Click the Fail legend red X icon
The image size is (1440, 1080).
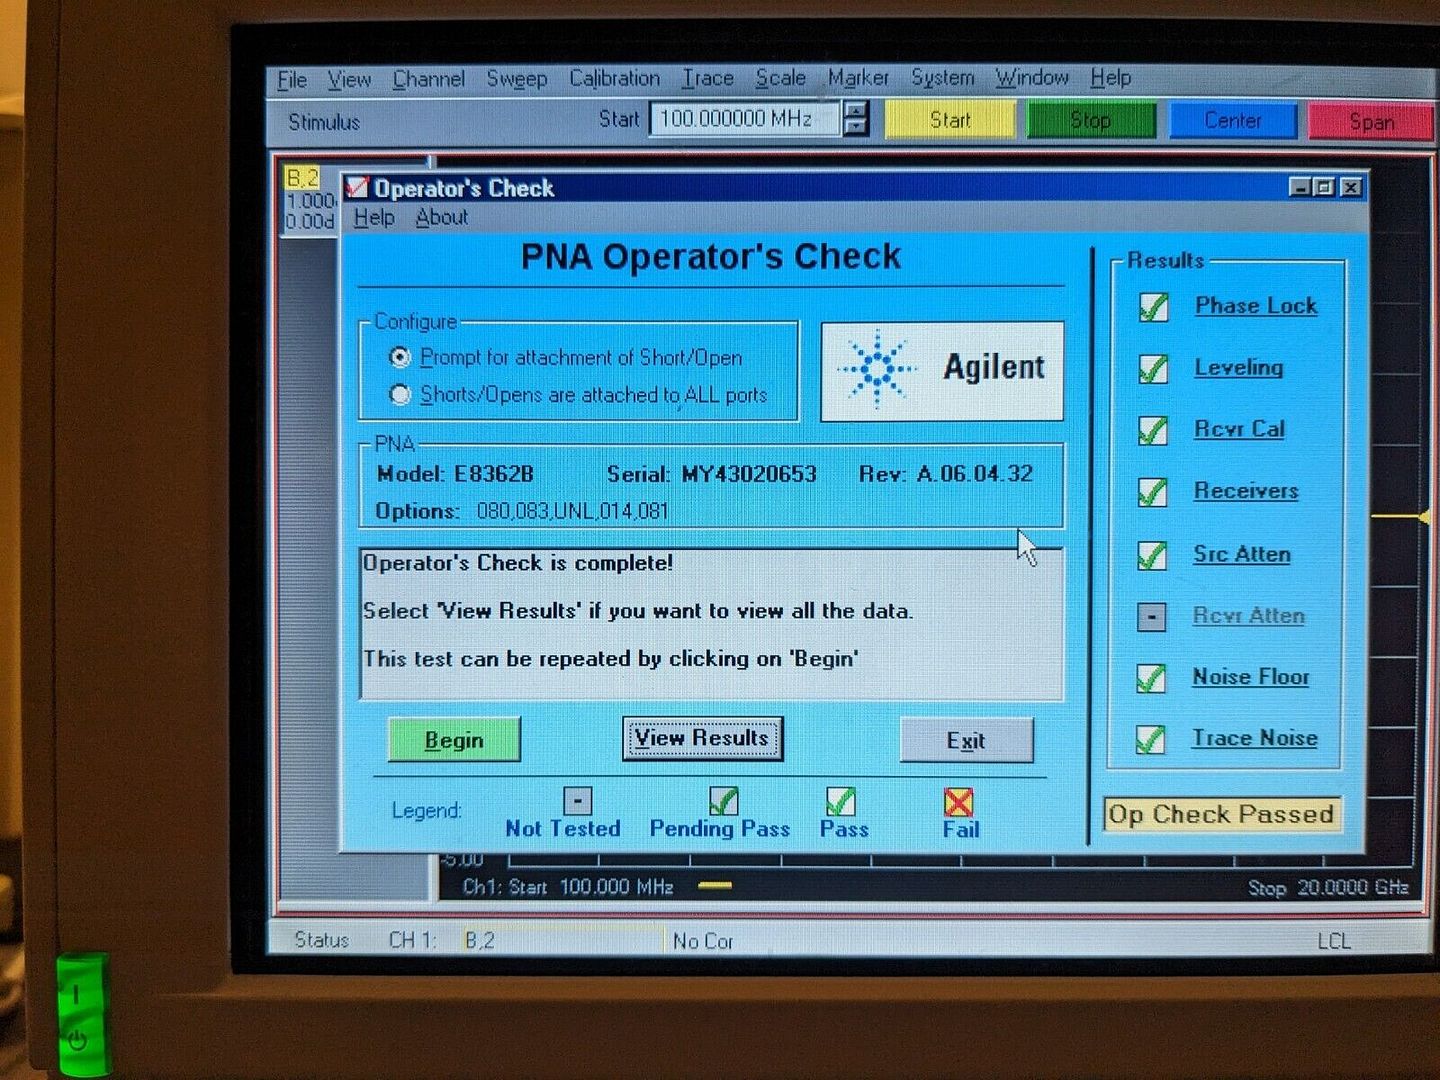[958, 802]
